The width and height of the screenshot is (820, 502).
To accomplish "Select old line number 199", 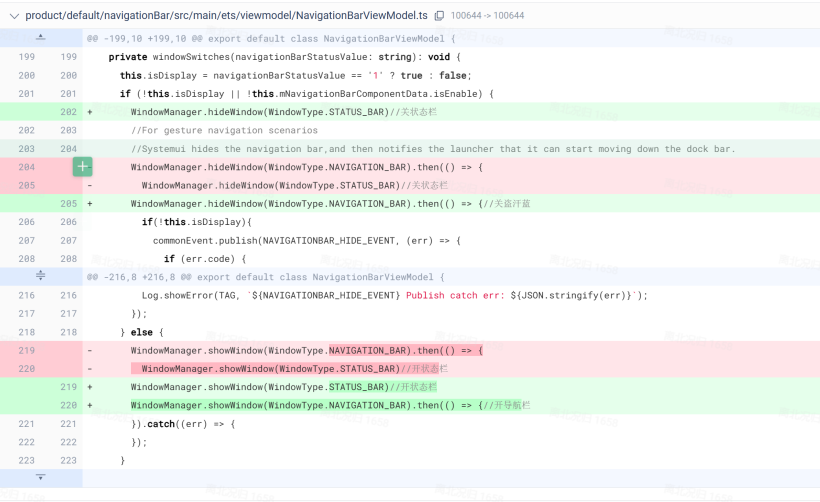I will coord(26,57).
